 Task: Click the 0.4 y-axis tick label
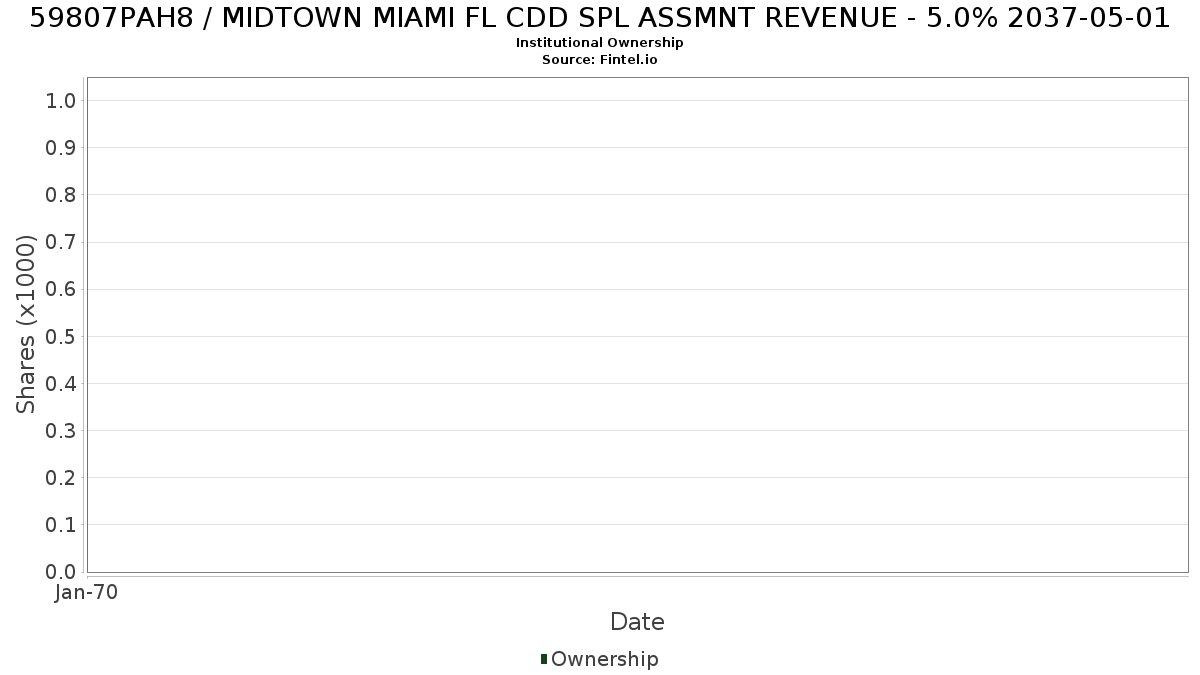point(61,383)
